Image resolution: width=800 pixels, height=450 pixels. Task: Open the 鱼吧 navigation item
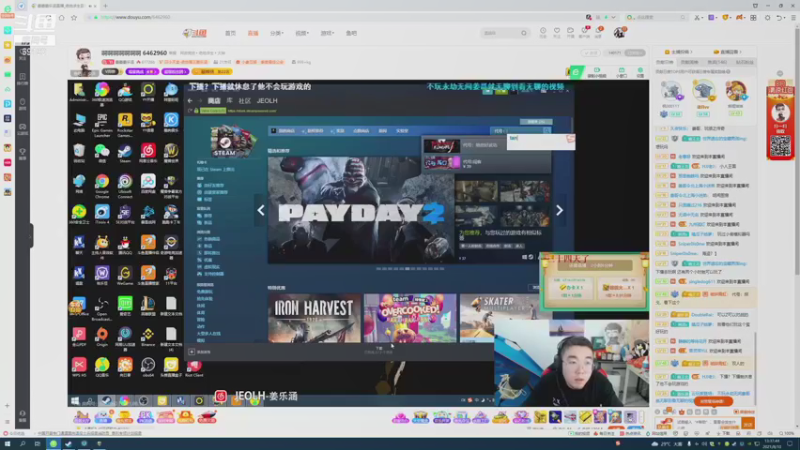point(352,33)
